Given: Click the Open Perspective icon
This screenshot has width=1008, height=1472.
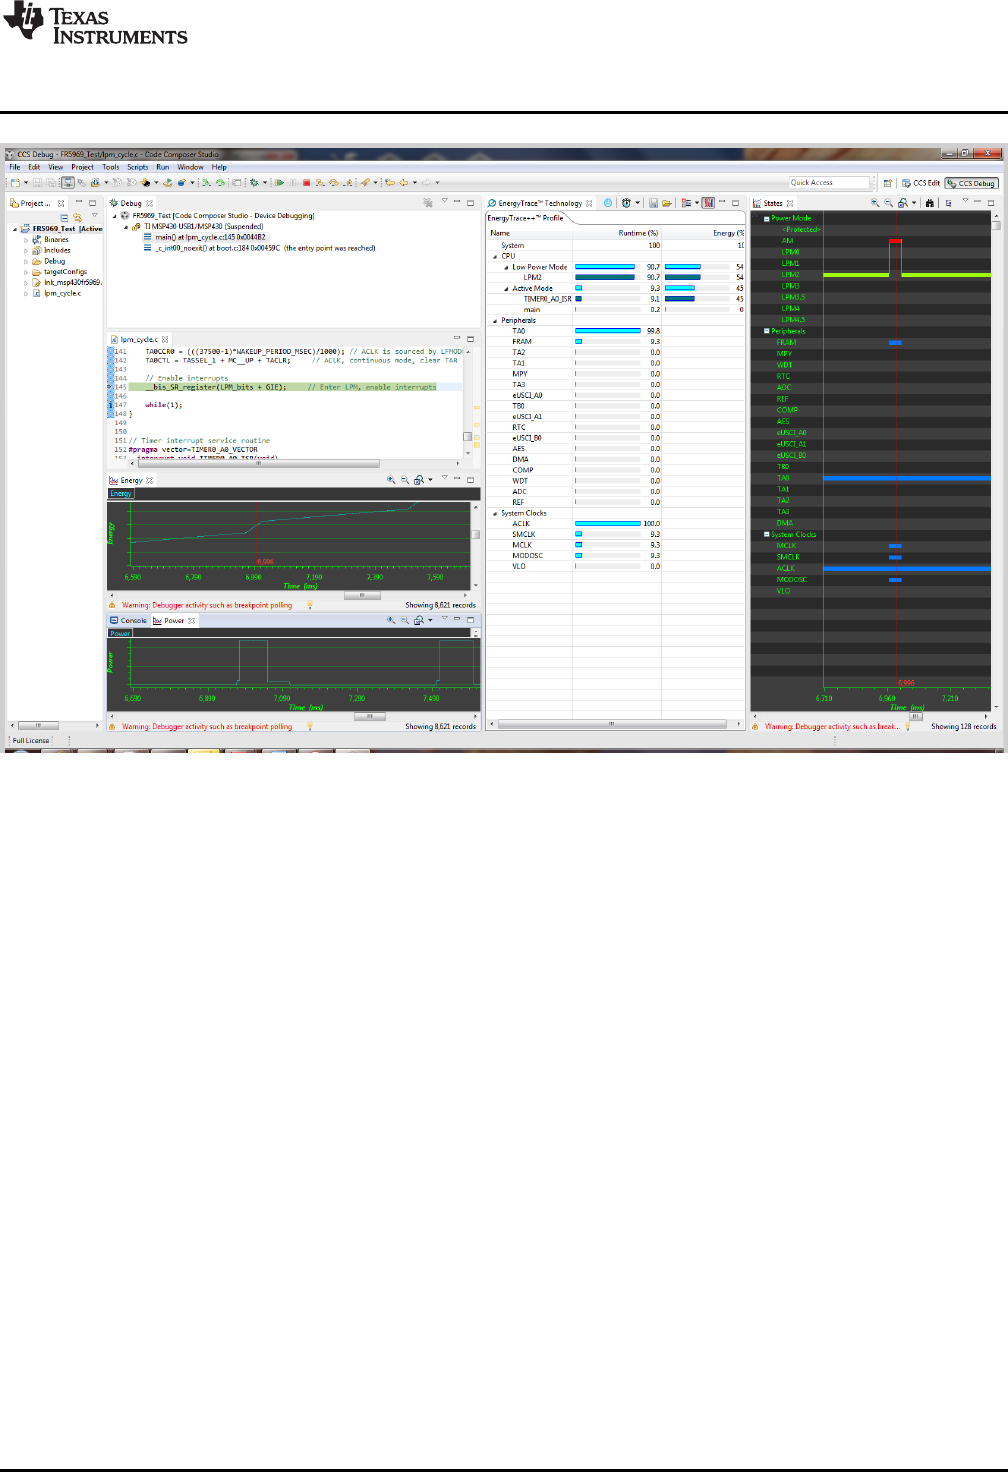Looking at the screenshot, I should pos(888,183).
